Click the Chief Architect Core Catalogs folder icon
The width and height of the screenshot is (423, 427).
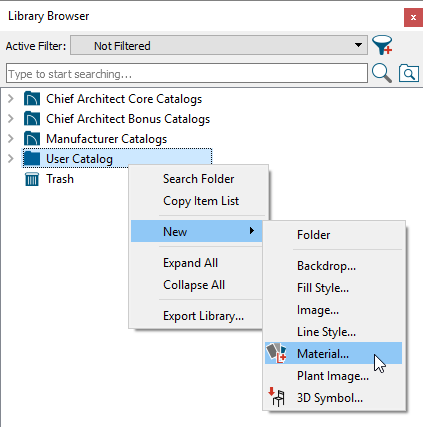pos(32,99)
